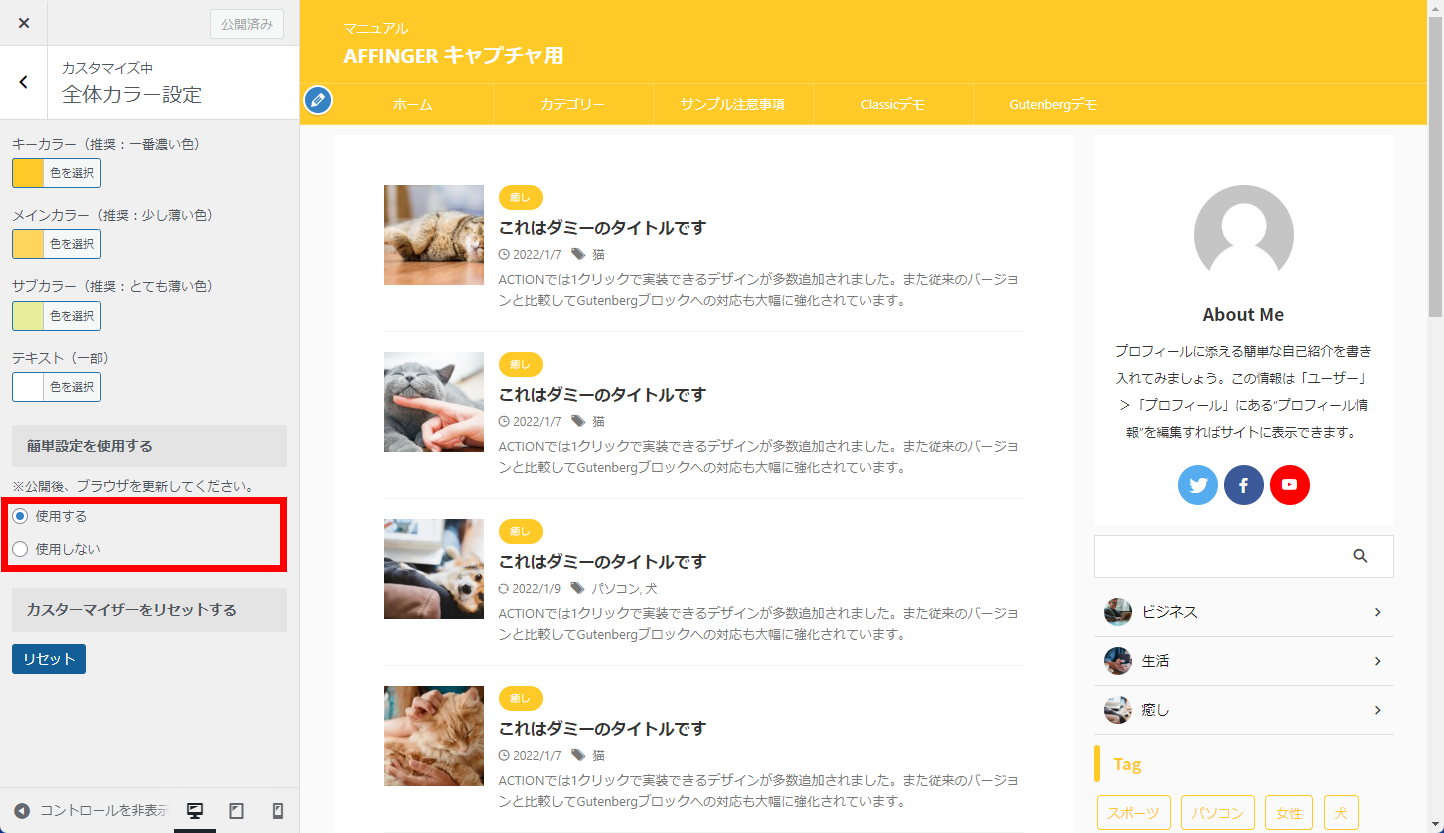Open the YouTube profile icon
The image size is (1444, 833).
click(x=1290, y=485)
